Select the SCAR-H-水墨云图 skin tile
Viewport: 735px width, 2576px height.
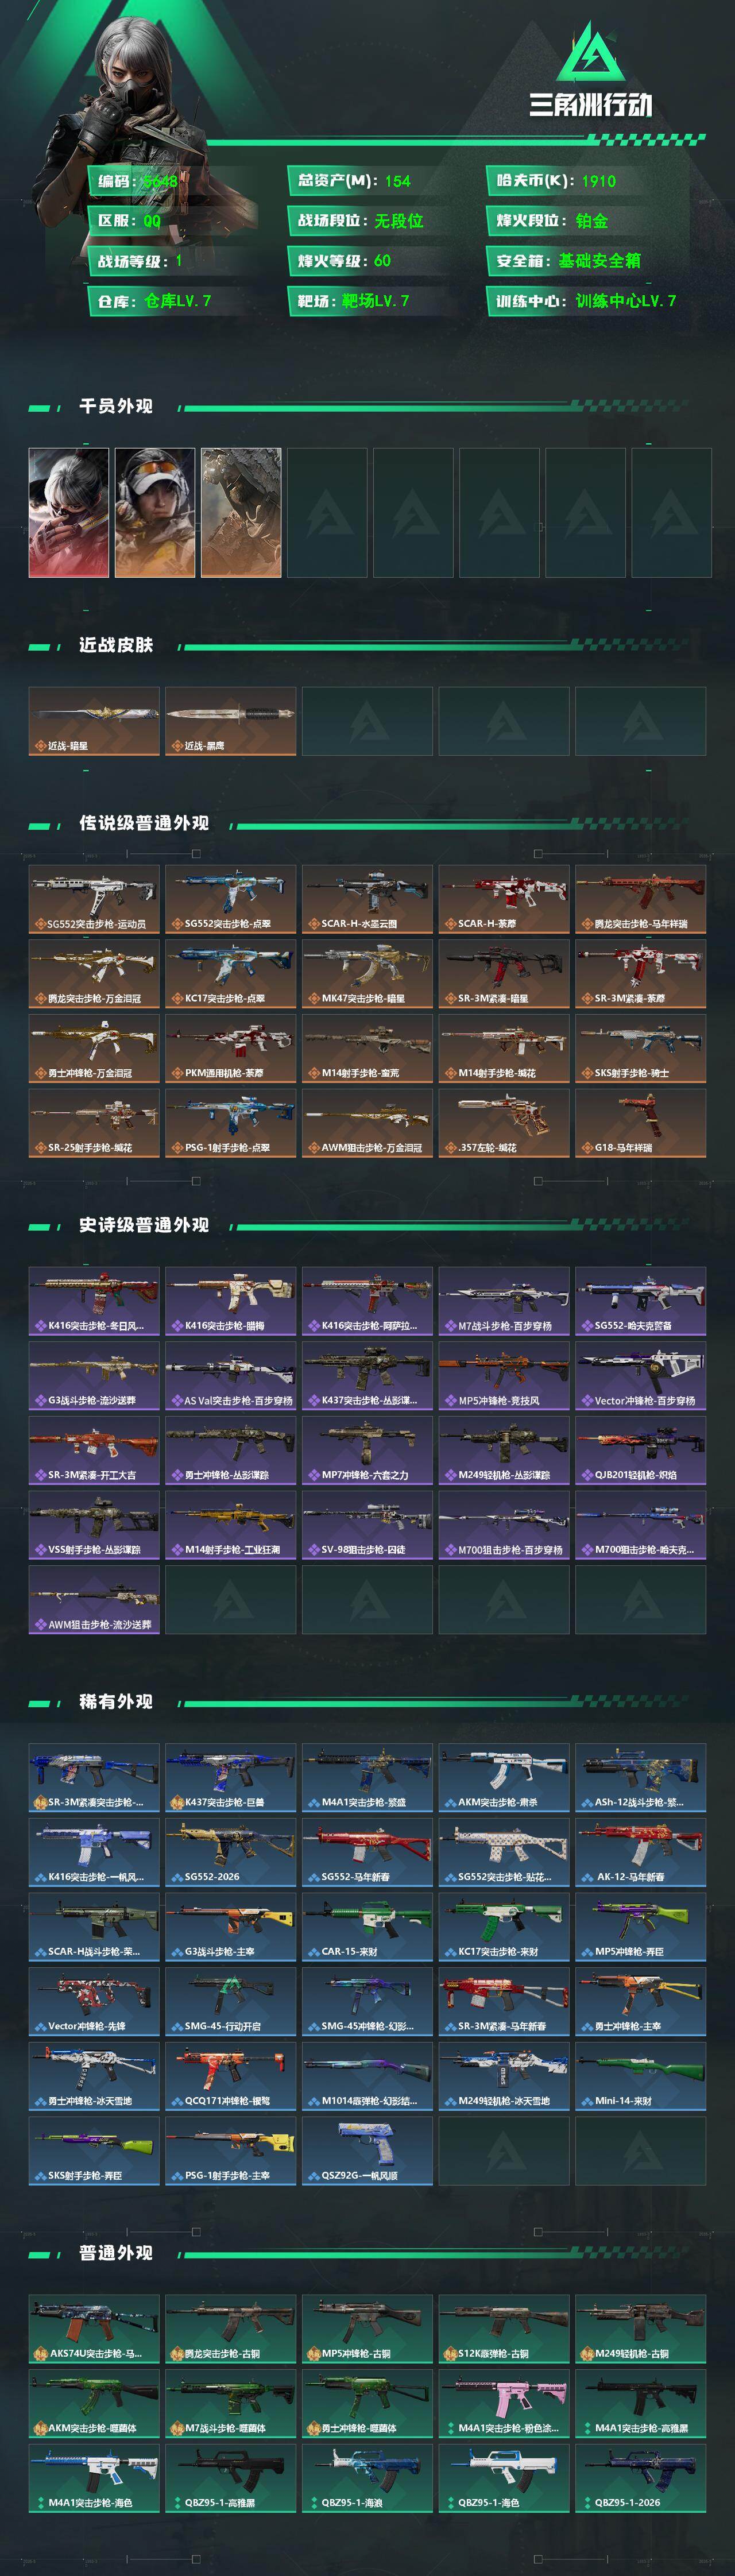click(368, 899)
